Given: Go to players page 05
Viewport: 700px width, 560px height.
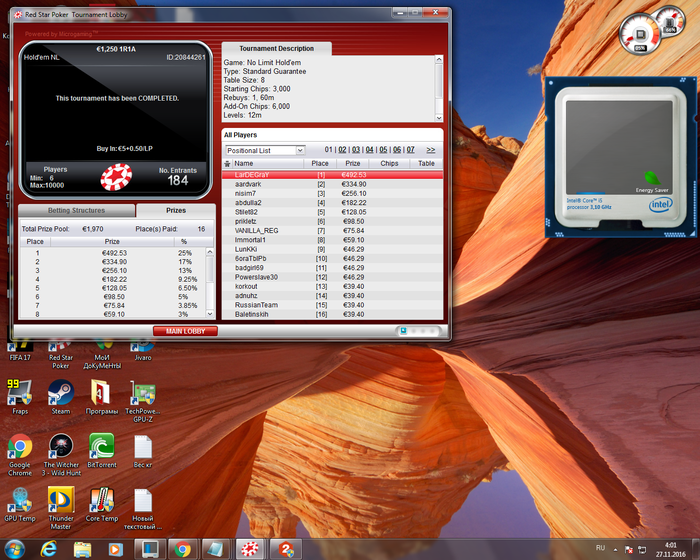Looking at the screenshot, I should pyautogui.click(x=383, y=150).
